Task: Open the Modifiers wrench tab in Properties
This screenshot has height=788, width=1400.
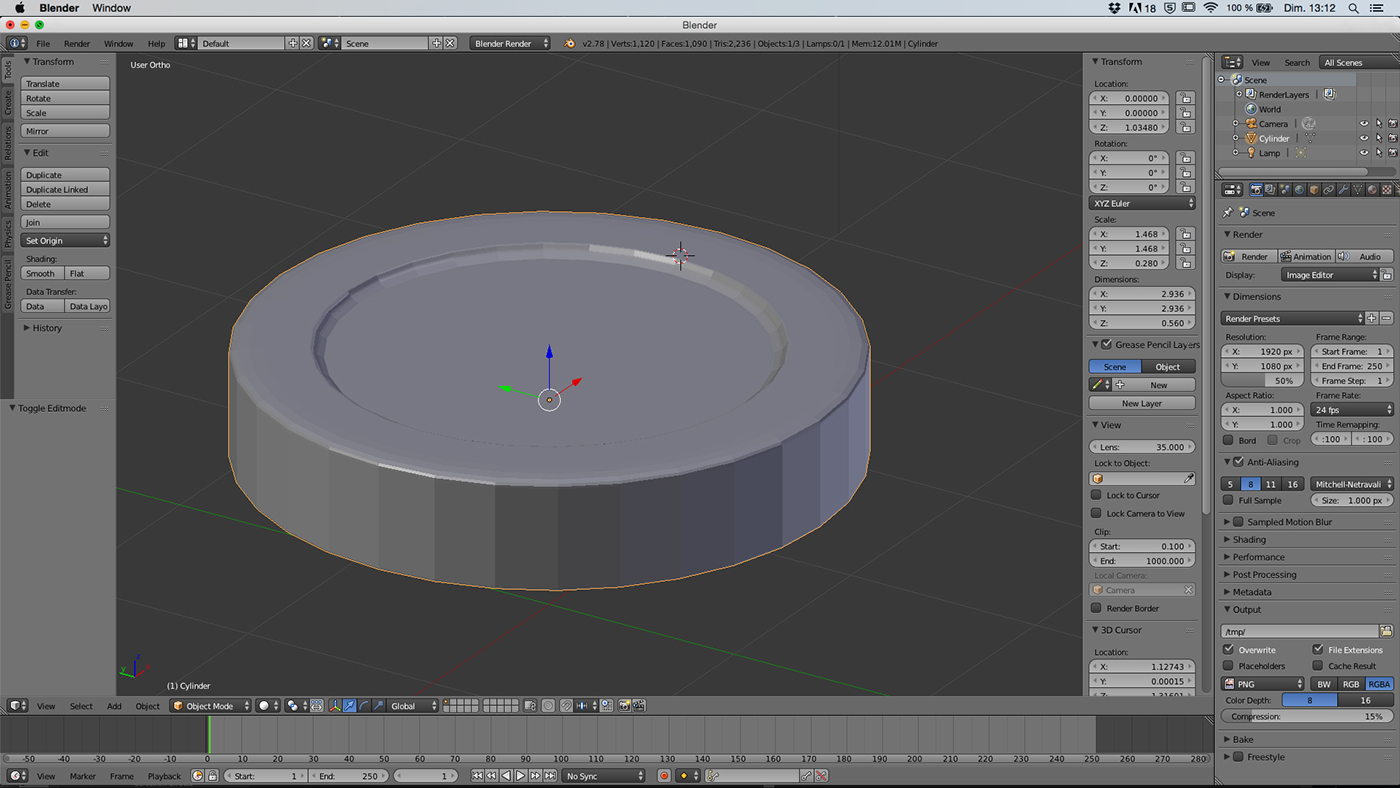Action: (x=1343, y=189)
